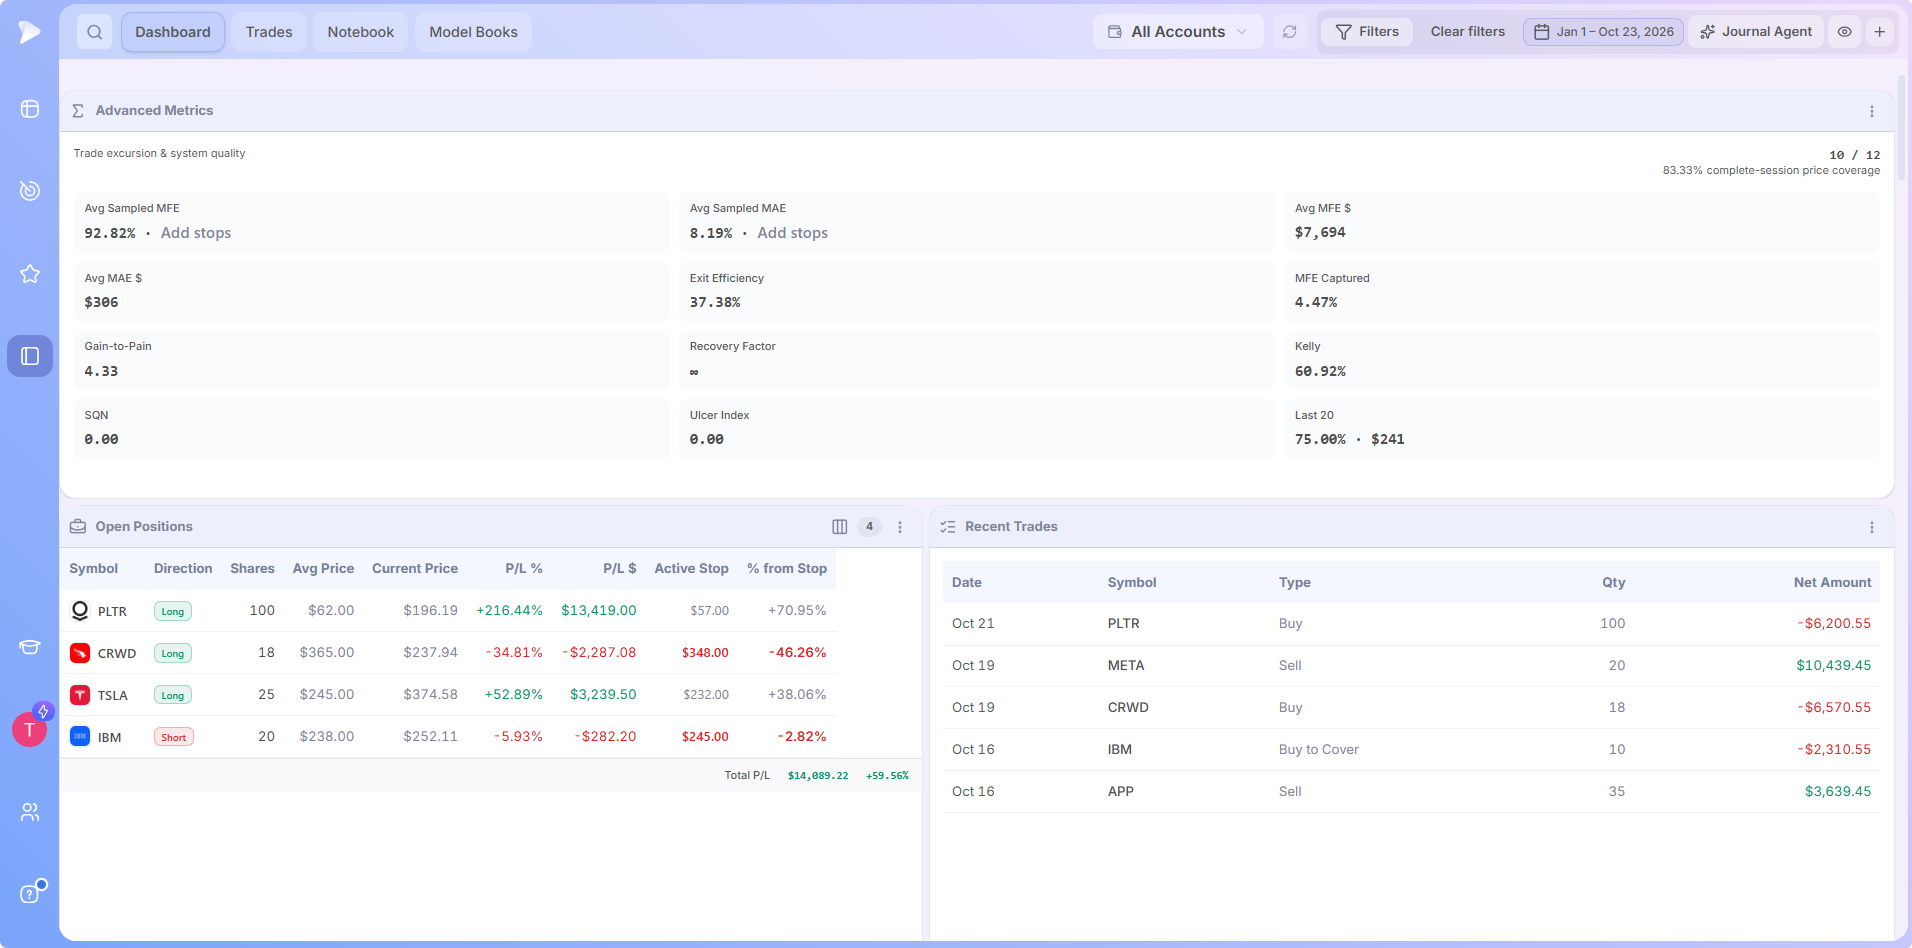Image resolution: width=1912 pixels, height=948 pixels.
Task: Select the TSLA open position symbol
Action: [113, 696]
